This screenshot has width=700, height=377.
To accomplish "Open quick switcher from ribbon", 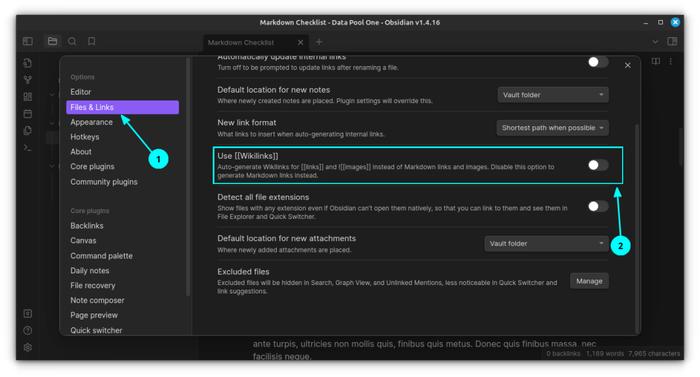I will (x=28, y=63).
